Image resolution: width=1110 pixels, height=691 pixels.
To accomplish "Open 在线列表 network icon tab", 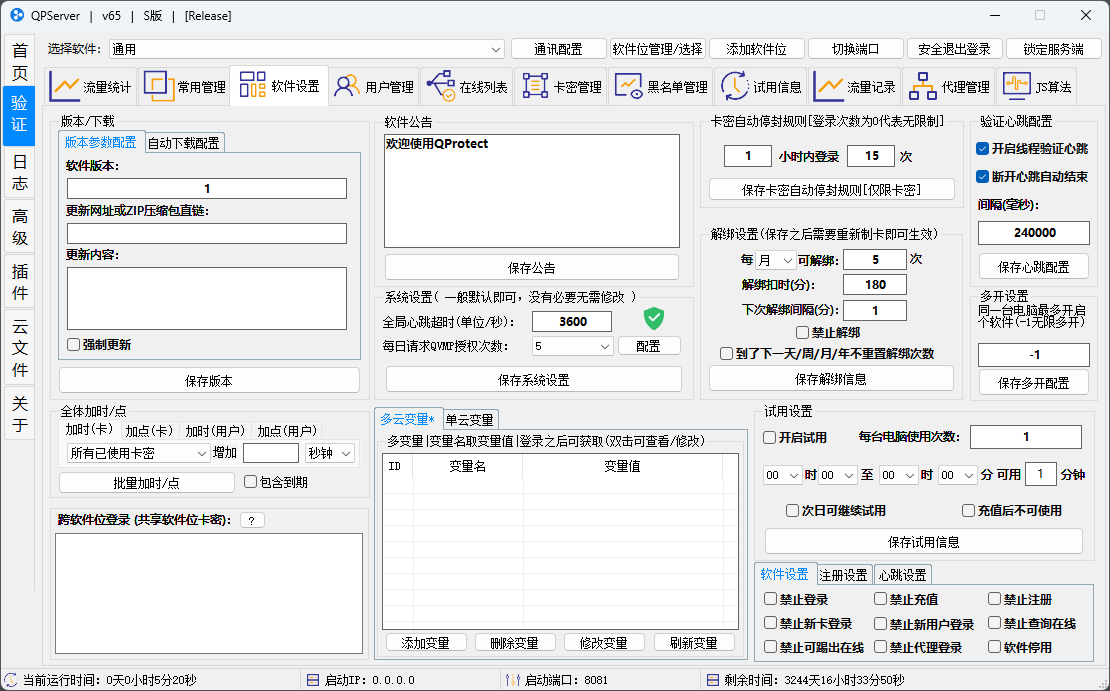I will click(440, 86).
